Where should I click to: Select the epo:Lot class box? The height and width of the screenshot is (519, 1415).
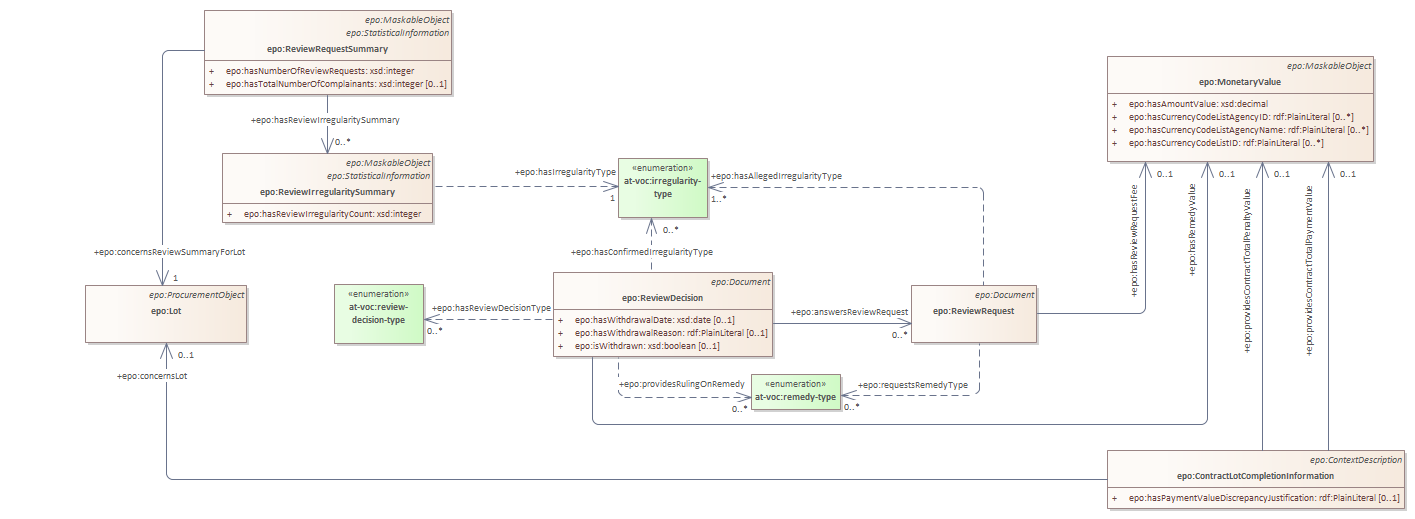tap(165, 311)
